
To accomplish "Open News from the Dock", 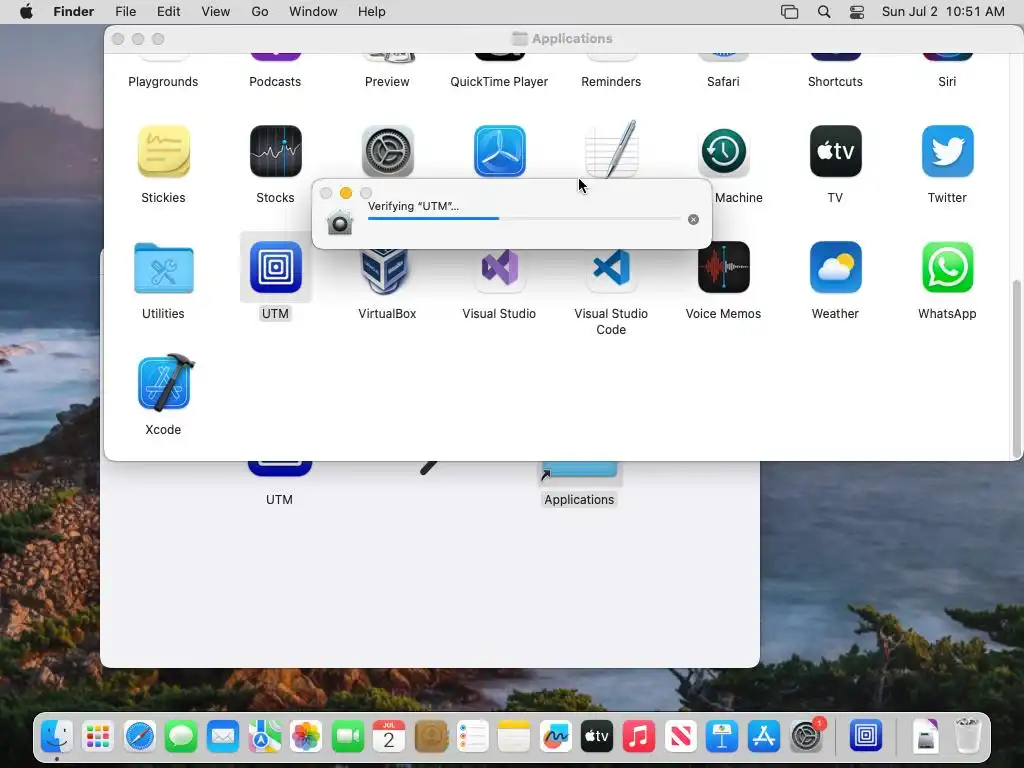I will (x=680, y=737).
